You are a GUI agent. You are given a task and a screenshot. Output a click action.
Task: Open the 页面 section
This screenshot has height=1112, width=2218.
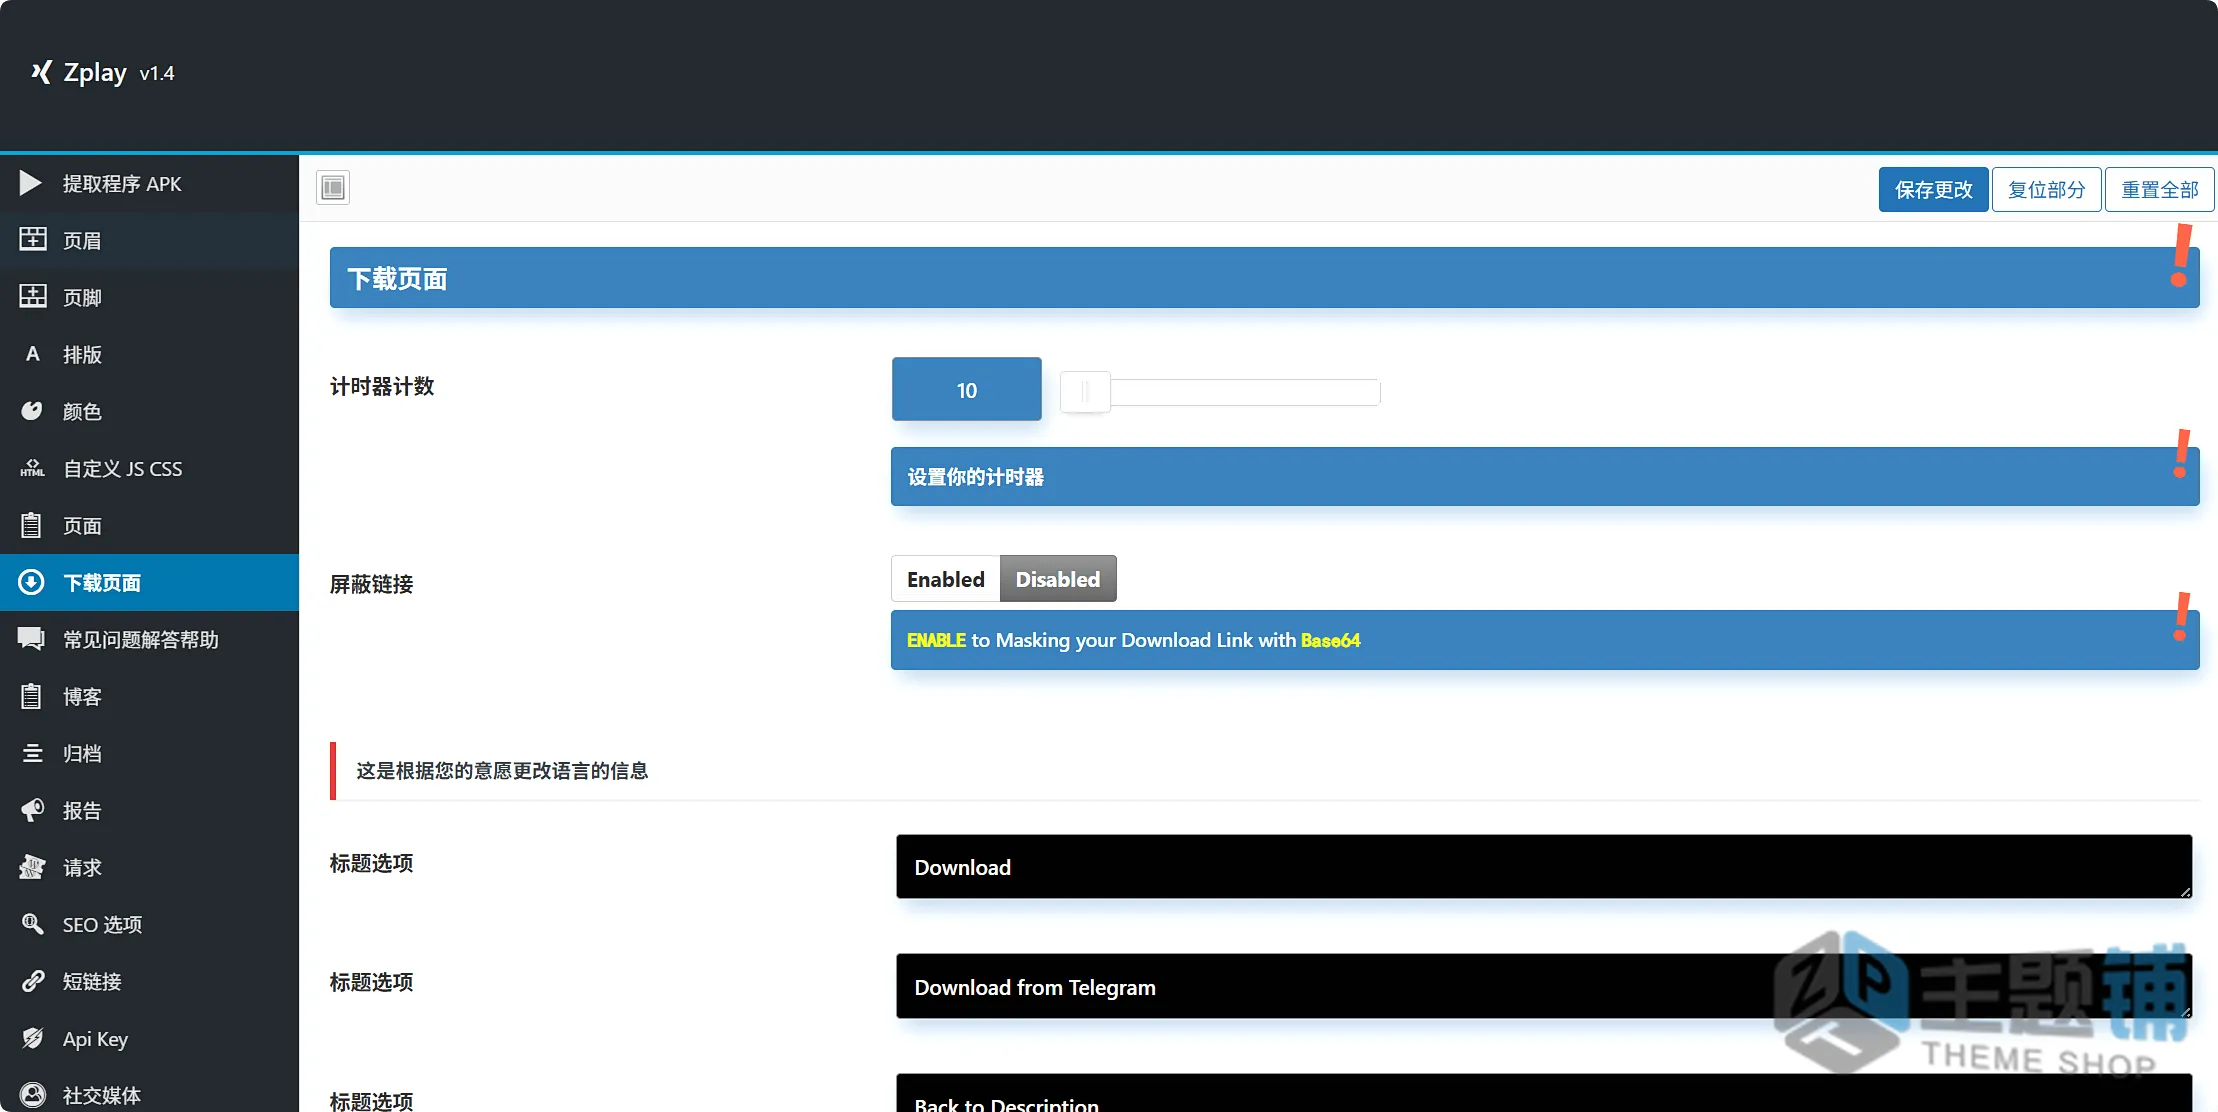click(x=150, y=525)
